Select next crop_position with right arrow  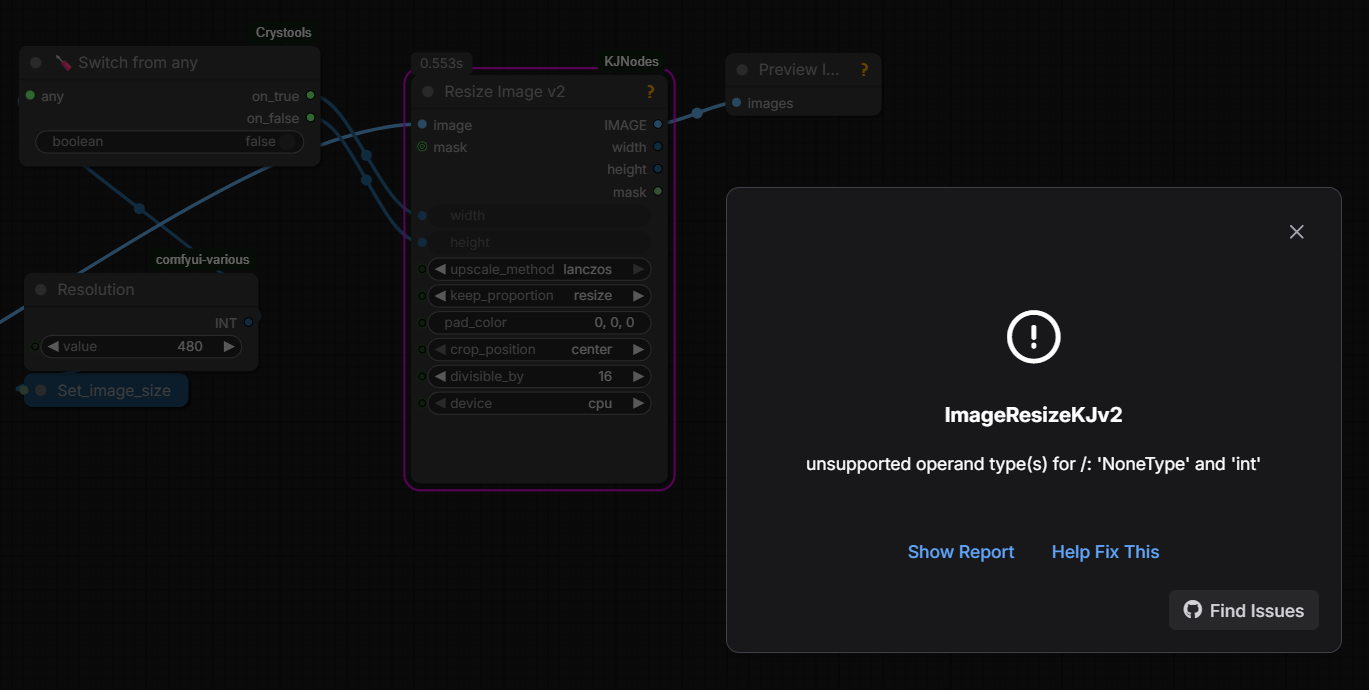(638, 350)
